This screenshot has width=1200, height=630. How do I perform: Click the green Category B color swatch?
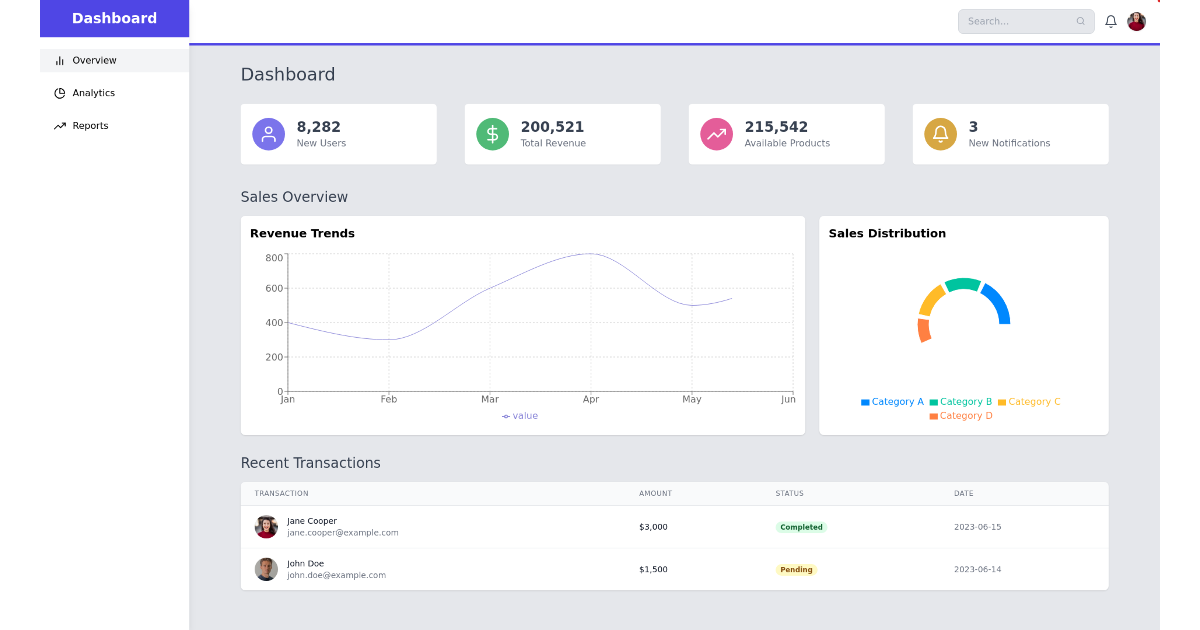[934, 401]
